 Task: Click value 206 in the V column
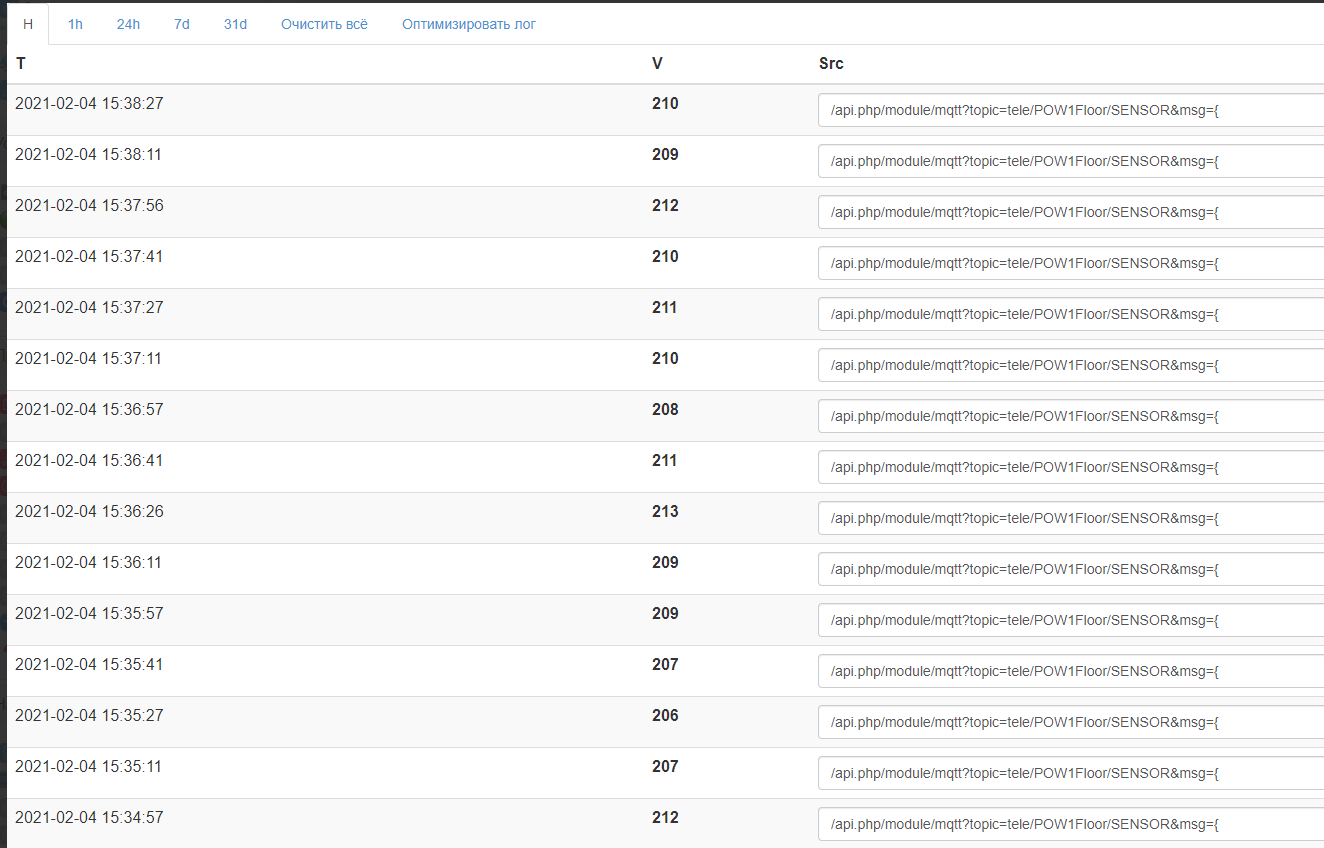tap(665, 716)
